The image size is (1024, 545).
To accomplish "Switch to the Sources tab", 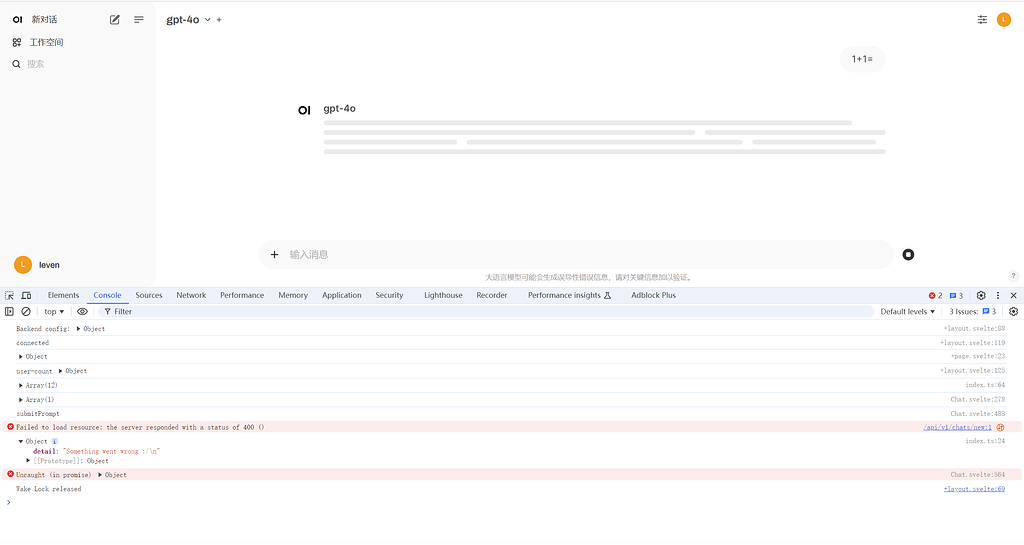I will tap(149, 296).
